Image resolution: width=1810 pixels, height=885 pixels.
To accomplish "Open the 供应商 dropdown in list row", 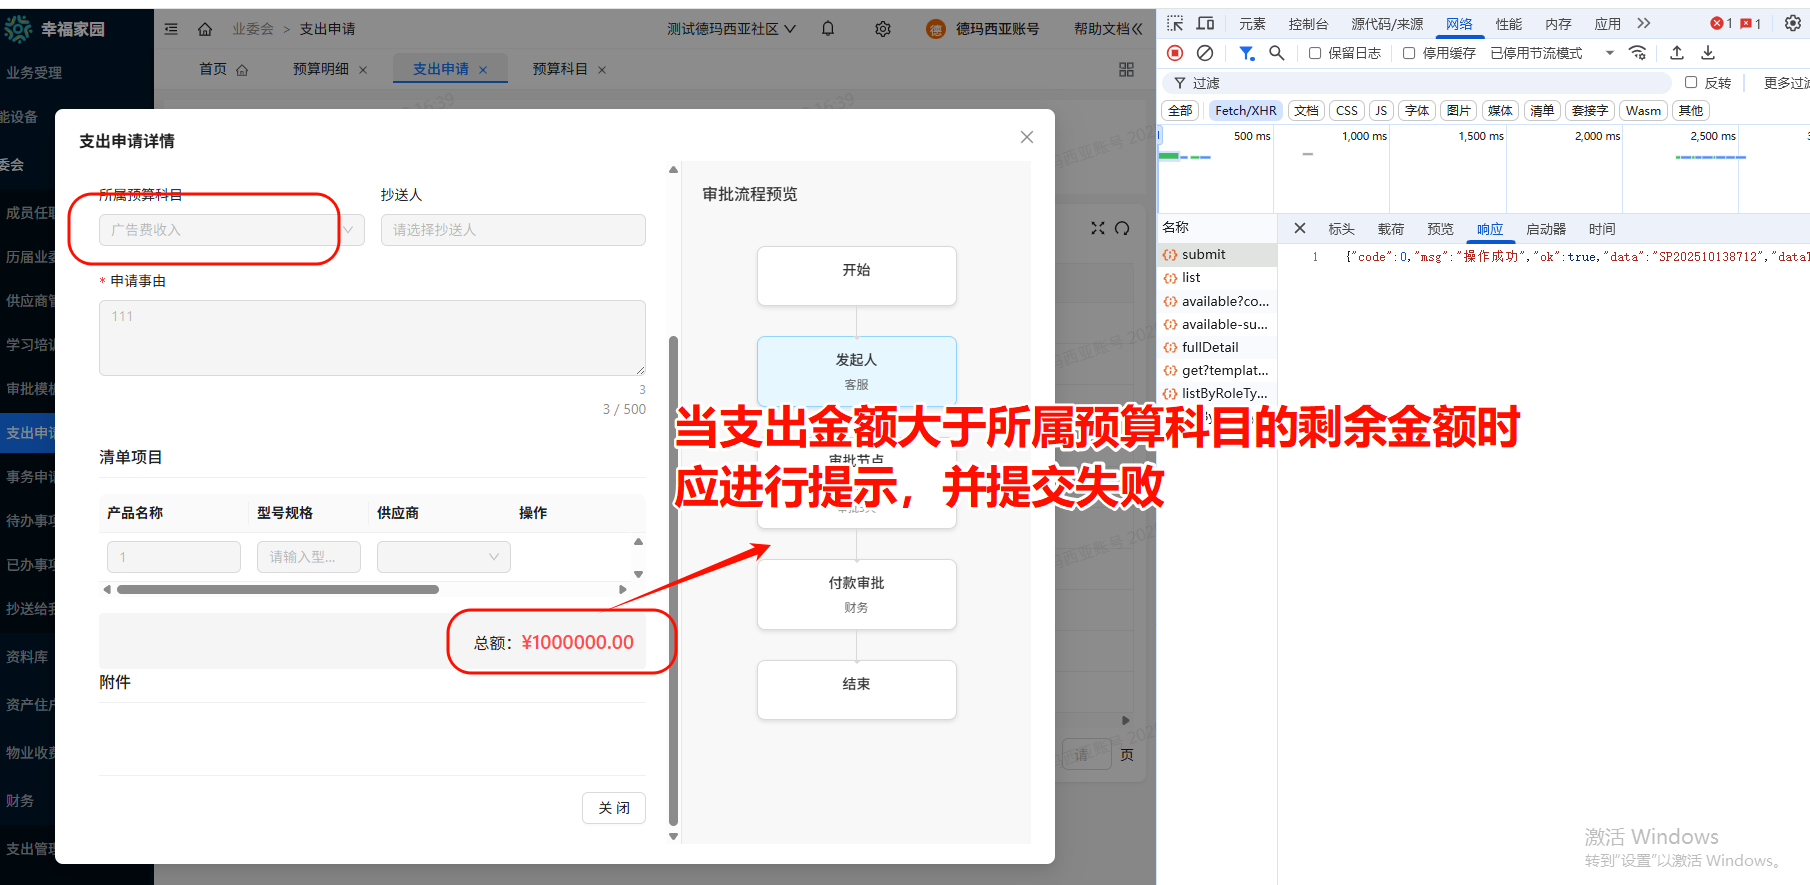I will point(443,557).
